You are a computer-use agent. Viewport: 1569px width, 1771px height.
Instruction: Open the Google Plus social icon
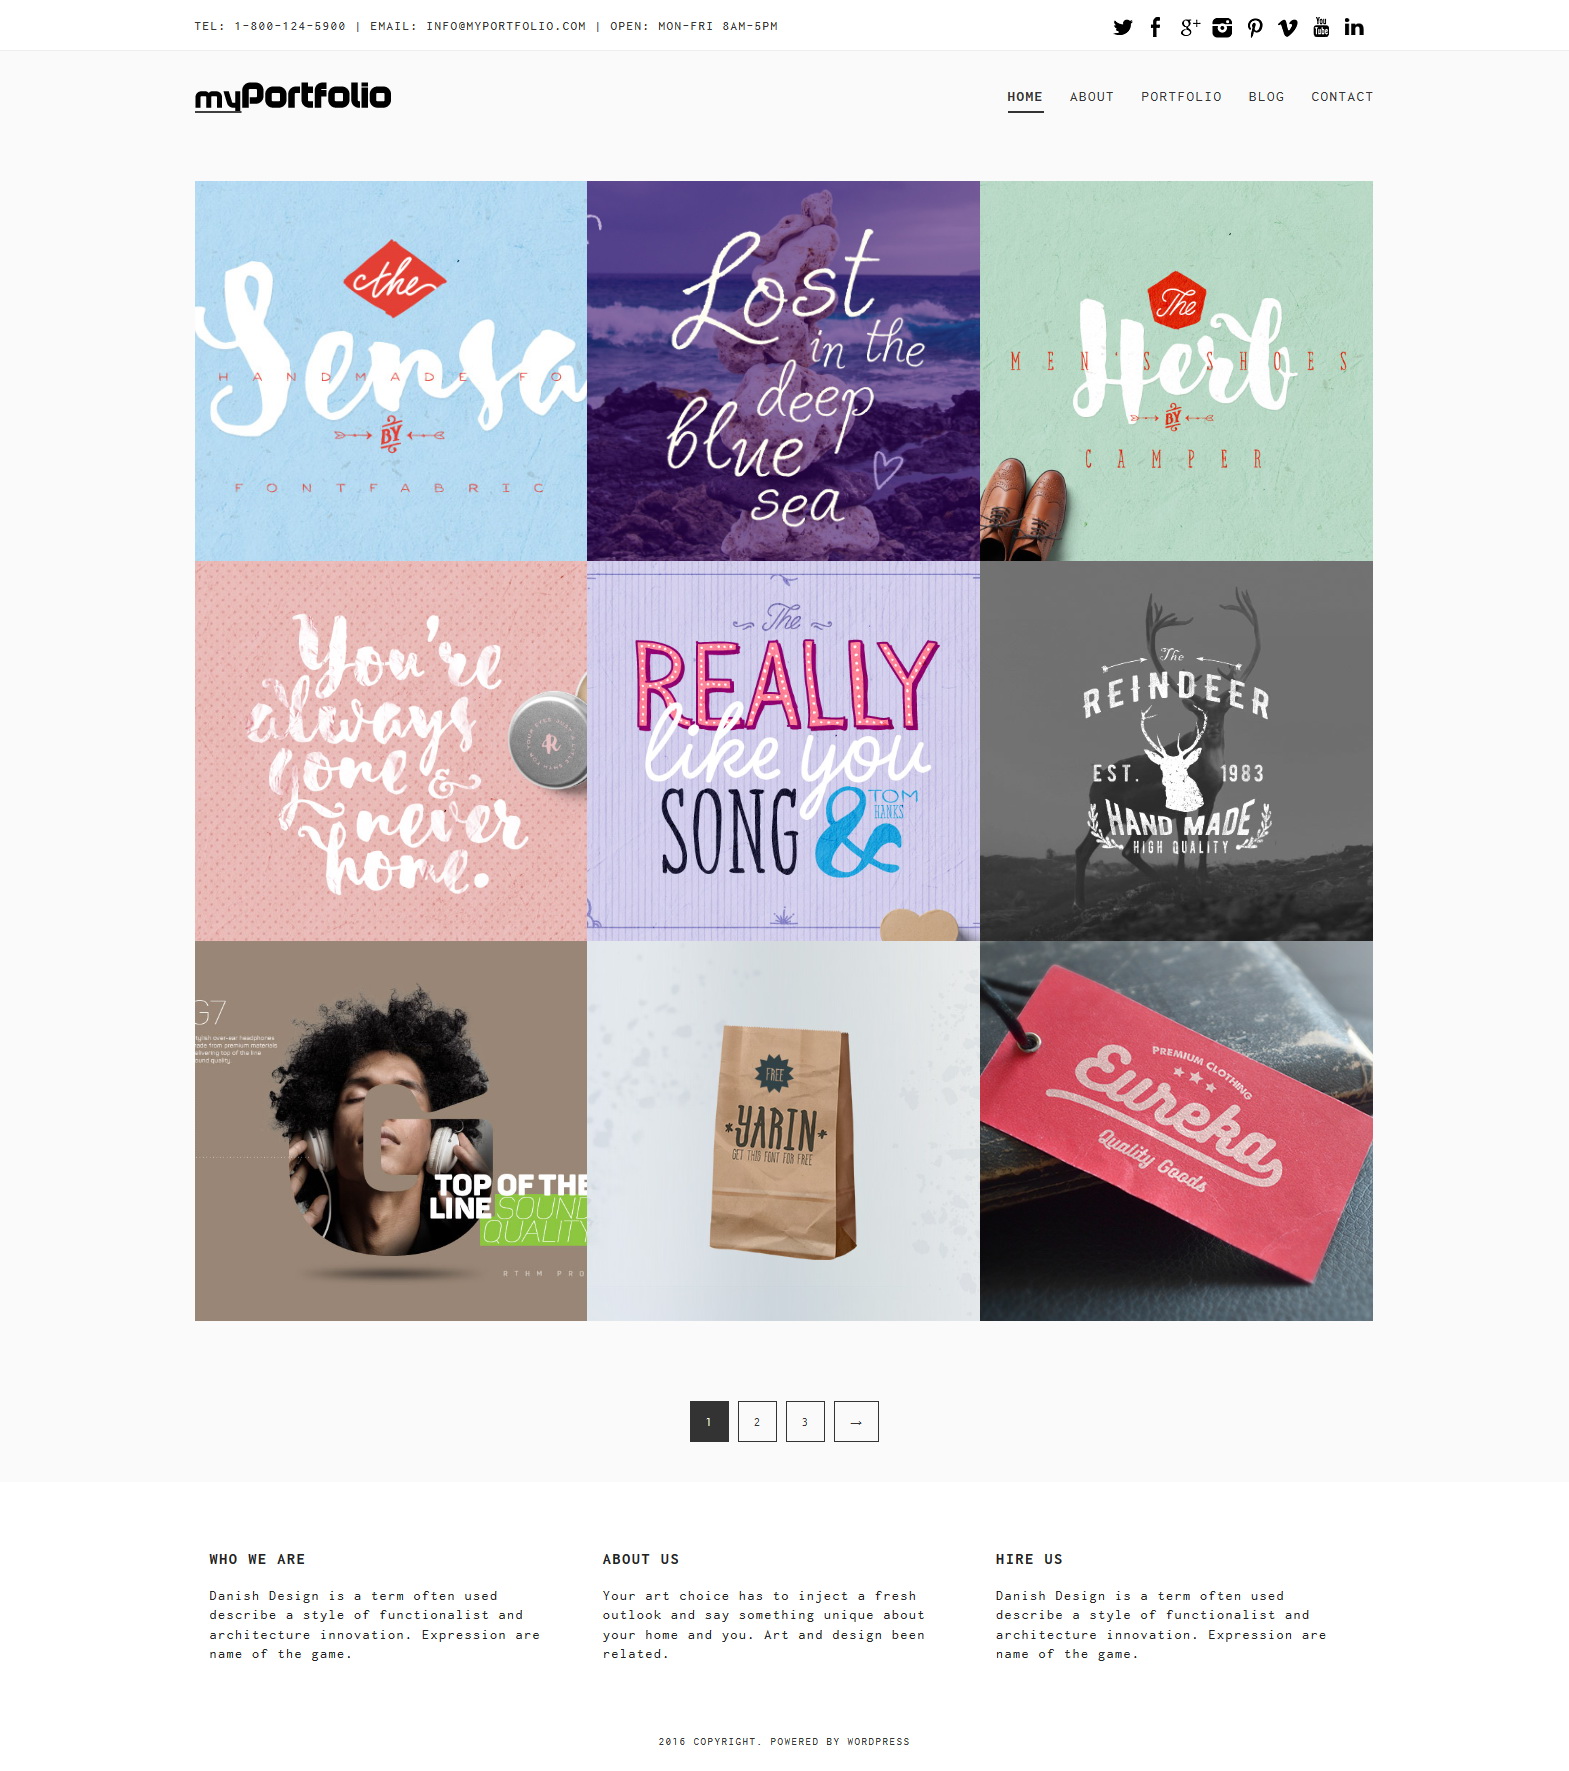[1189, 27]
